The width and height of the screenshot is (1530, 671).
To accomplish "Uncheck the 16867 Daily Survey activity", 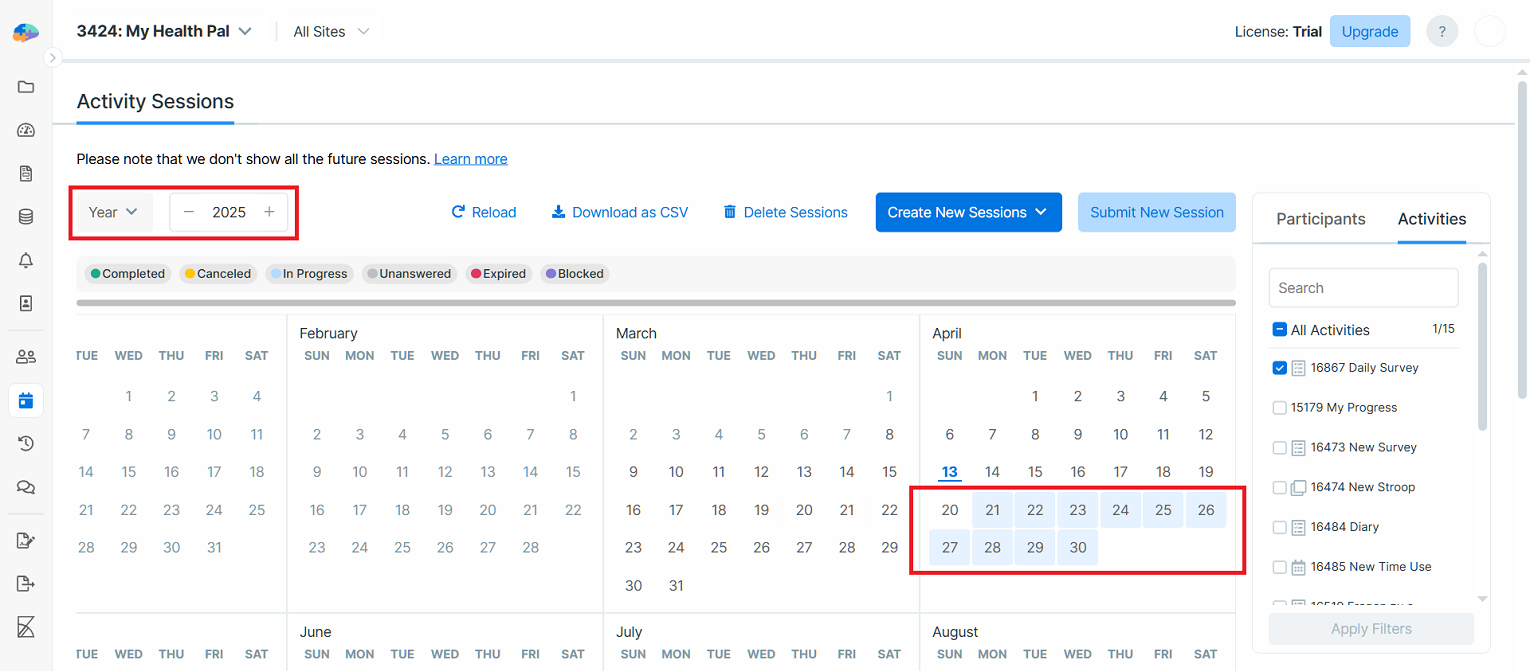I will 1279,367.
